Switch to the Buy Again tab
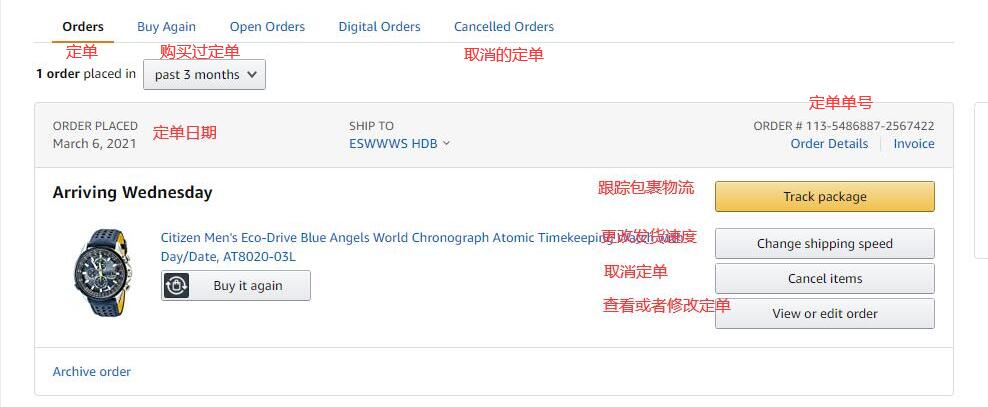988x407 pixels. pos(166,27)
